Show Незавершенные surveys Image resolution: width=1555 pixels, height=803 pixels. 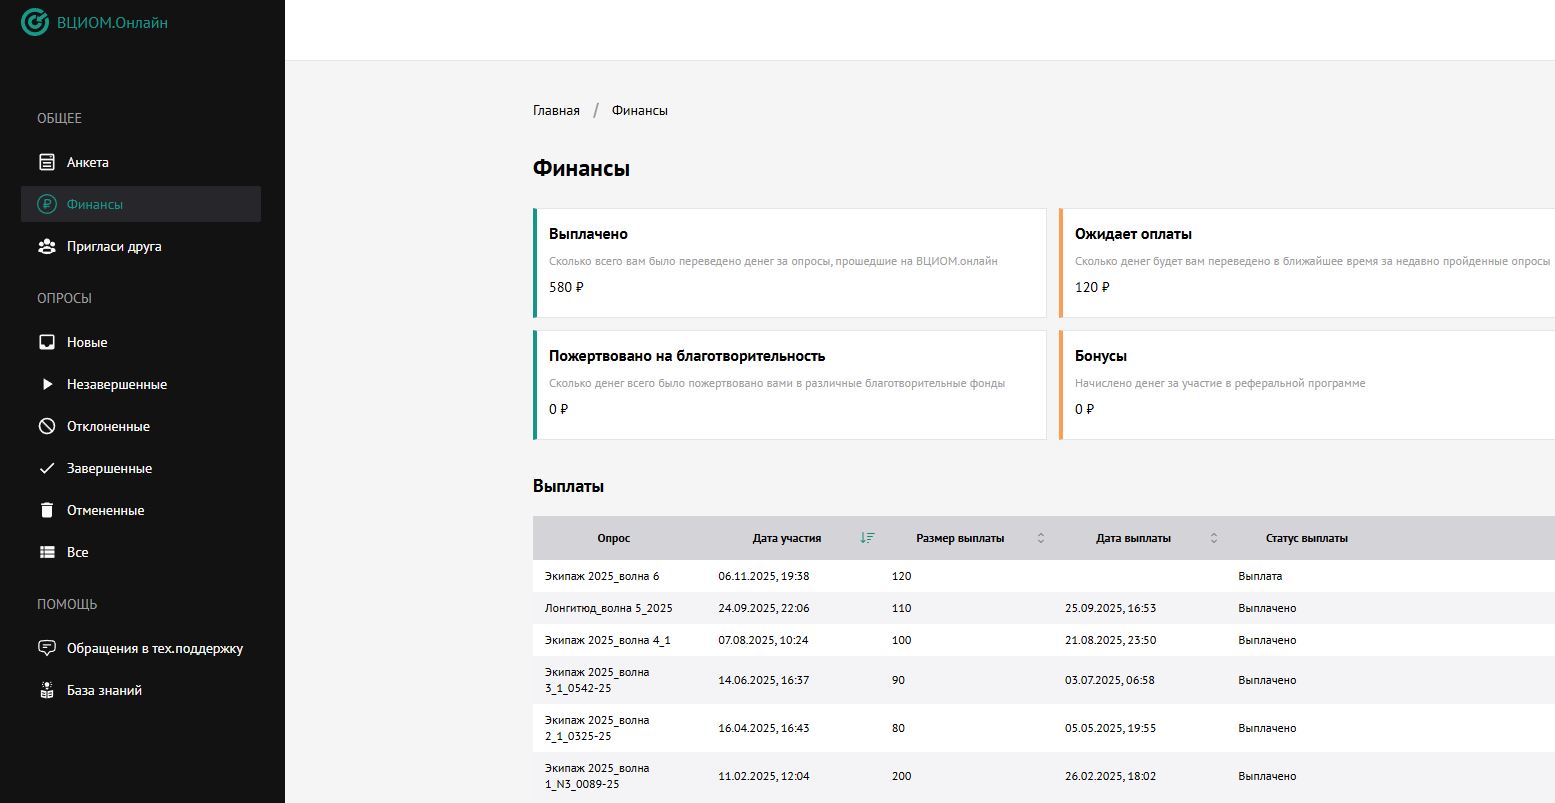[x=141, y=384]
